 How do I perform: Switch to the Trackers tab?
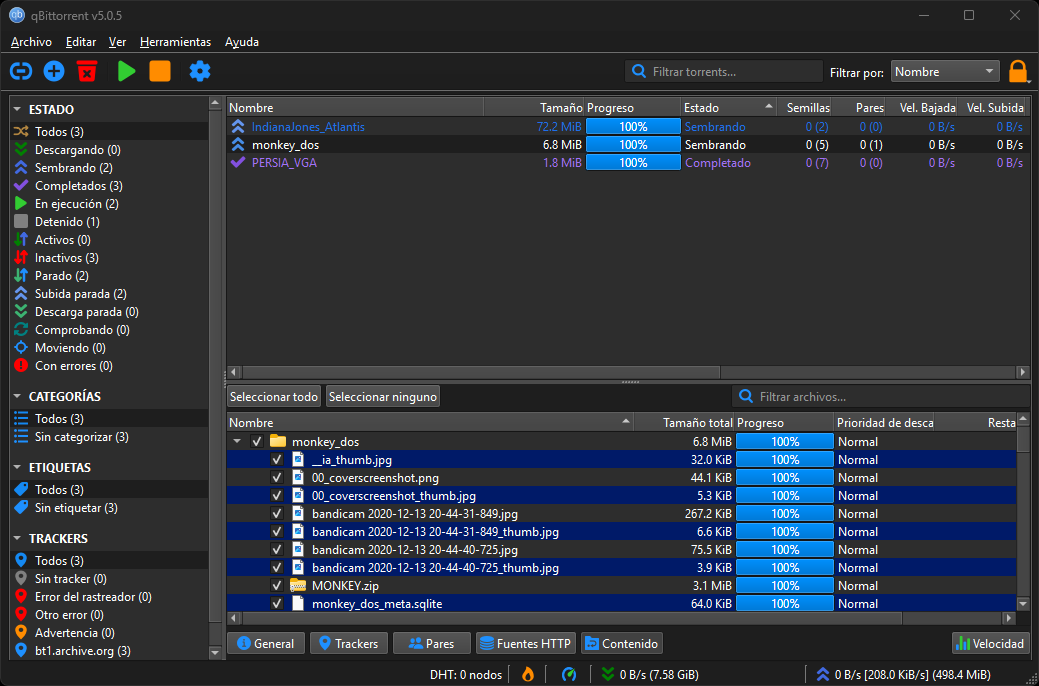click(347, 644)
